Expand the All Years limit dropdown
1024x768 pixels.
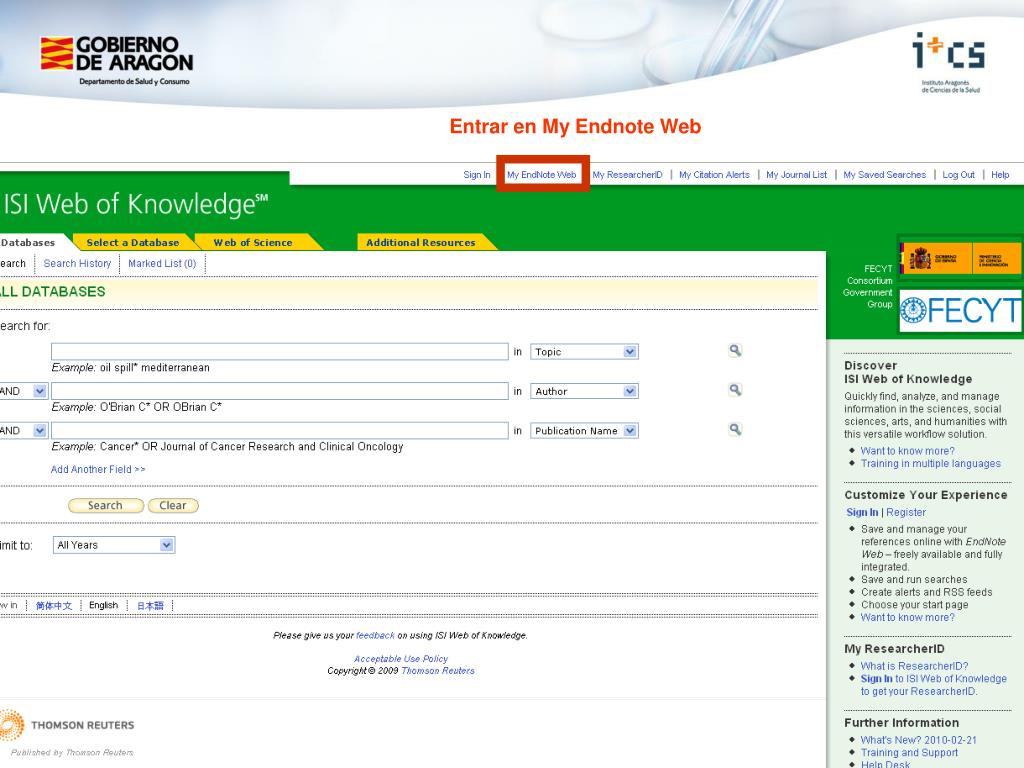pyautogui.click(x=114, y=545)
